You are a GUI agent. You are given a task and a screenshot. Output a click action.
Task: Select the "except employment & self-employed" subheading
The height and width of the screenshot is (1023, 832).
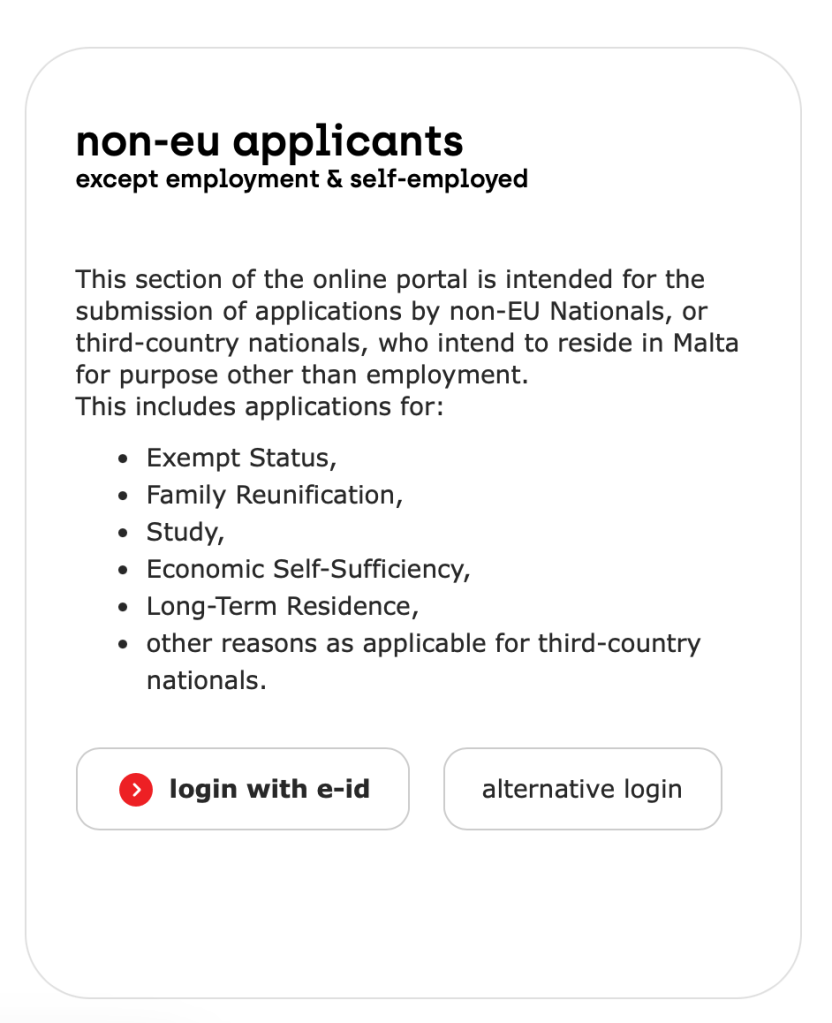pos(301,180)
